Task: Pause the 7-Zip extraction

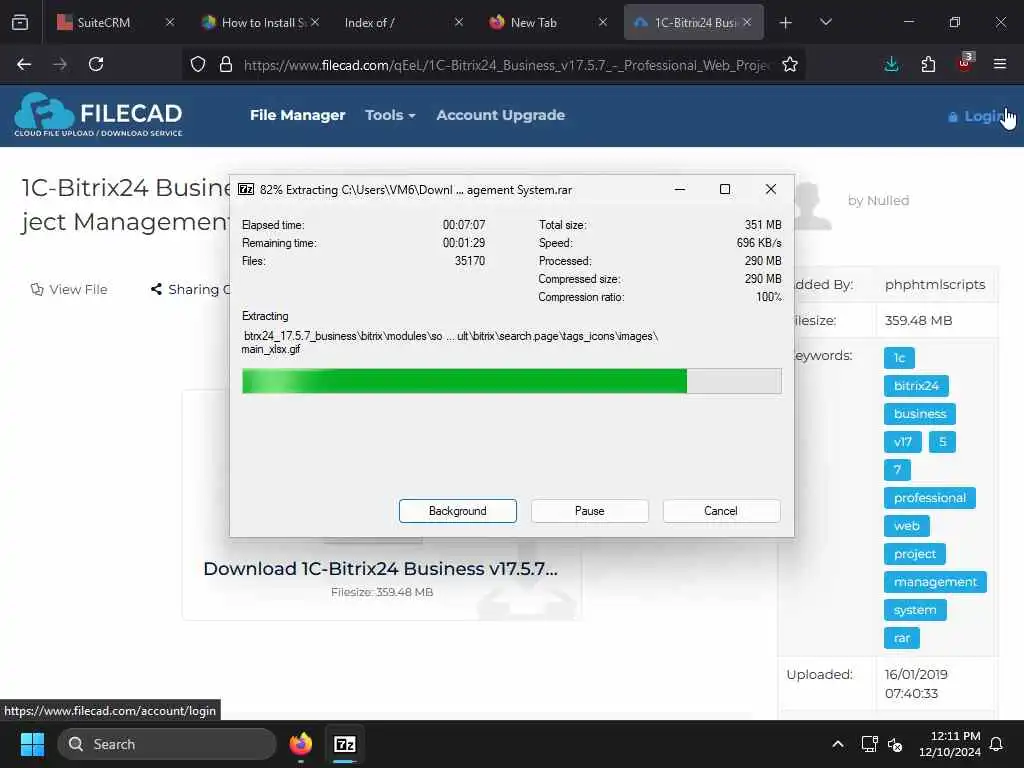Action: [x=590, y=511]
